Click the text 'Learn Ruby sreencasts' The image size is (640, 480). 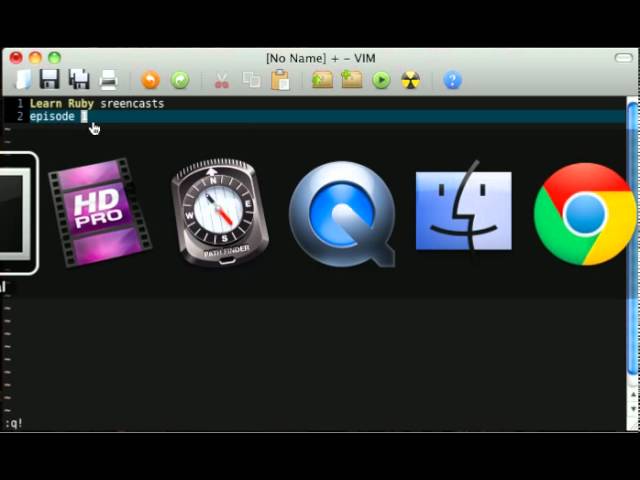[97, 104]
